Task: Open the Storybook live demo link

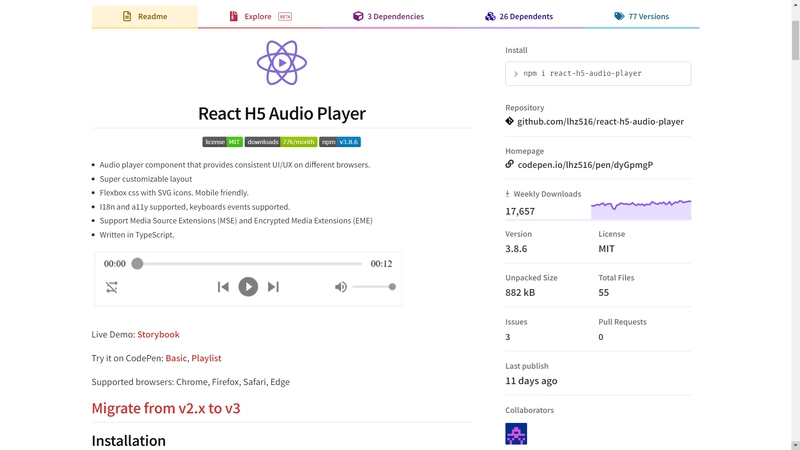Action: (x=158, y=334)
